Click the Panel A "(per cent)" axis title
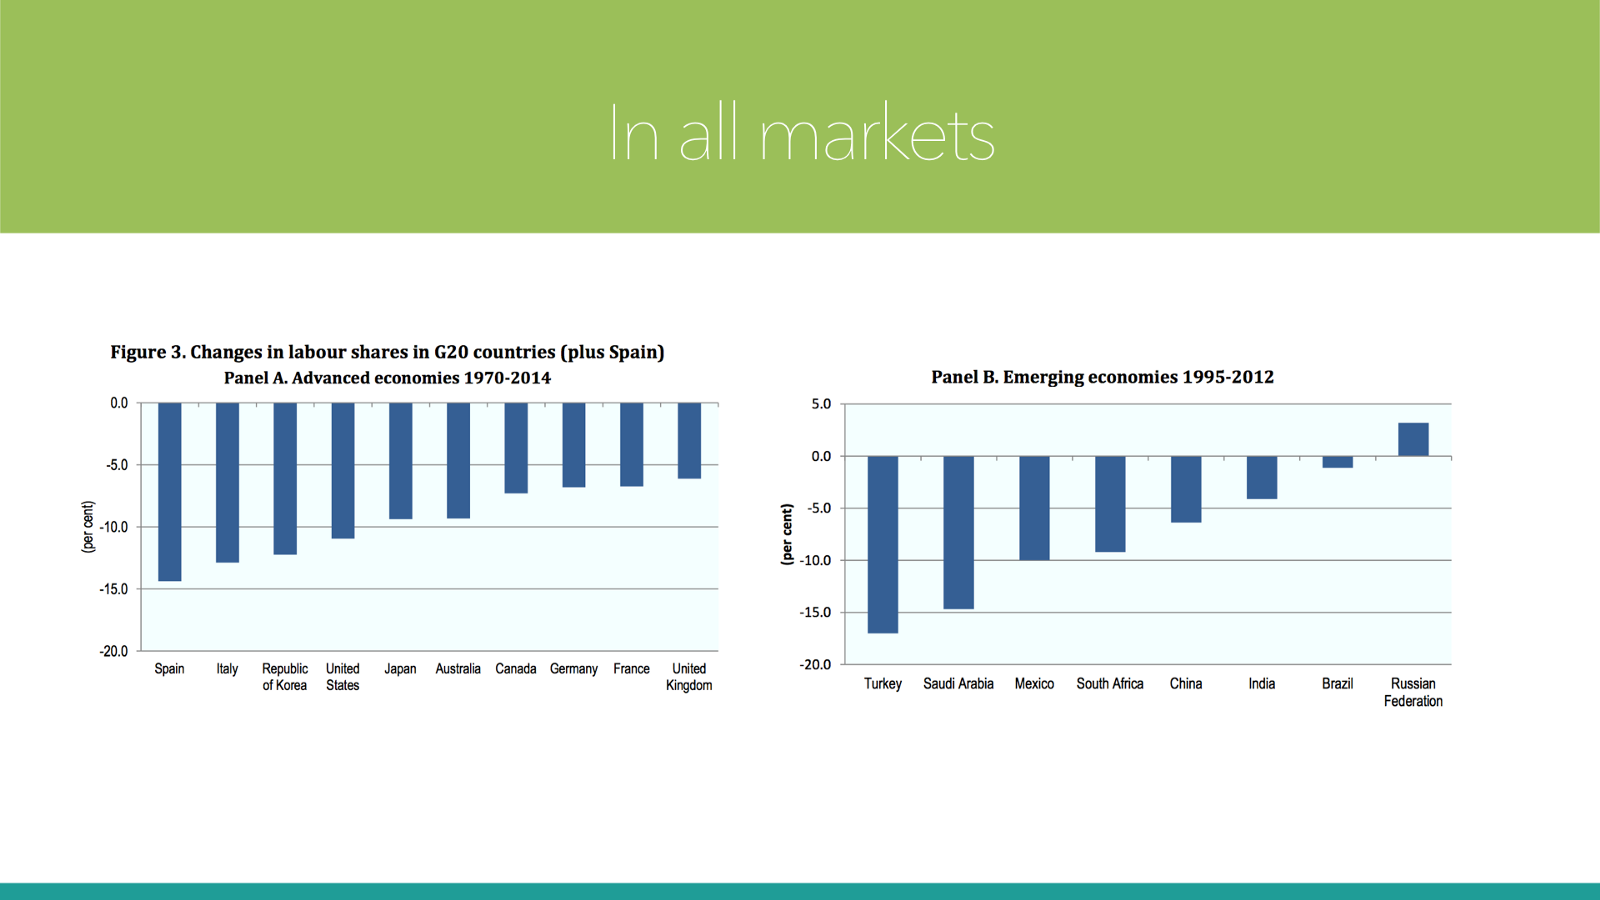The image size is (1600, 900). pos(88,527)
